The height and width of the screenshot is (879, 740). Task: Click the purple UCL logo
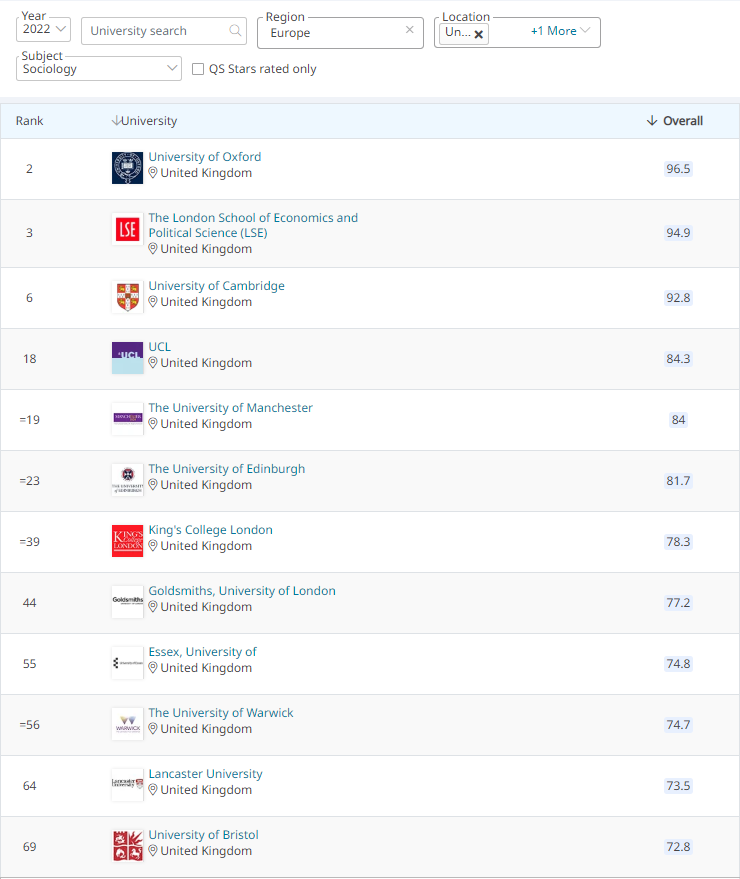coord(127,357)
